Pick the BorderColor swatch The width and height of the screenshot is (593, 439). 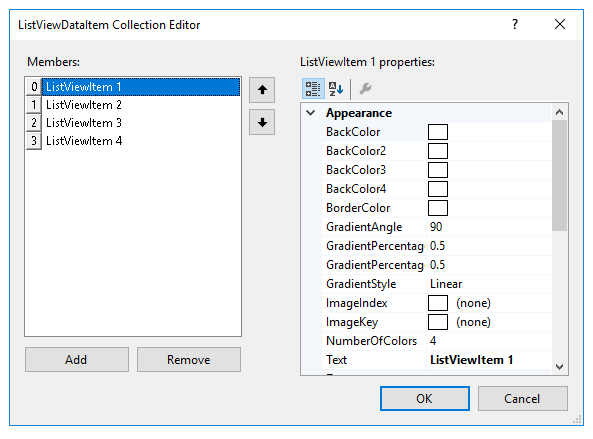(x=438, y=208)
